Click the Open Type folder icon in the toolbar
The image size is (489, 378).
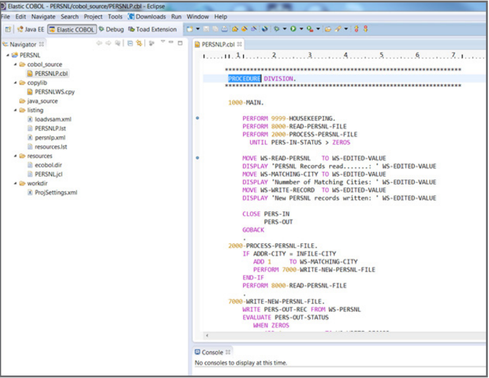[x=328, y=29]
